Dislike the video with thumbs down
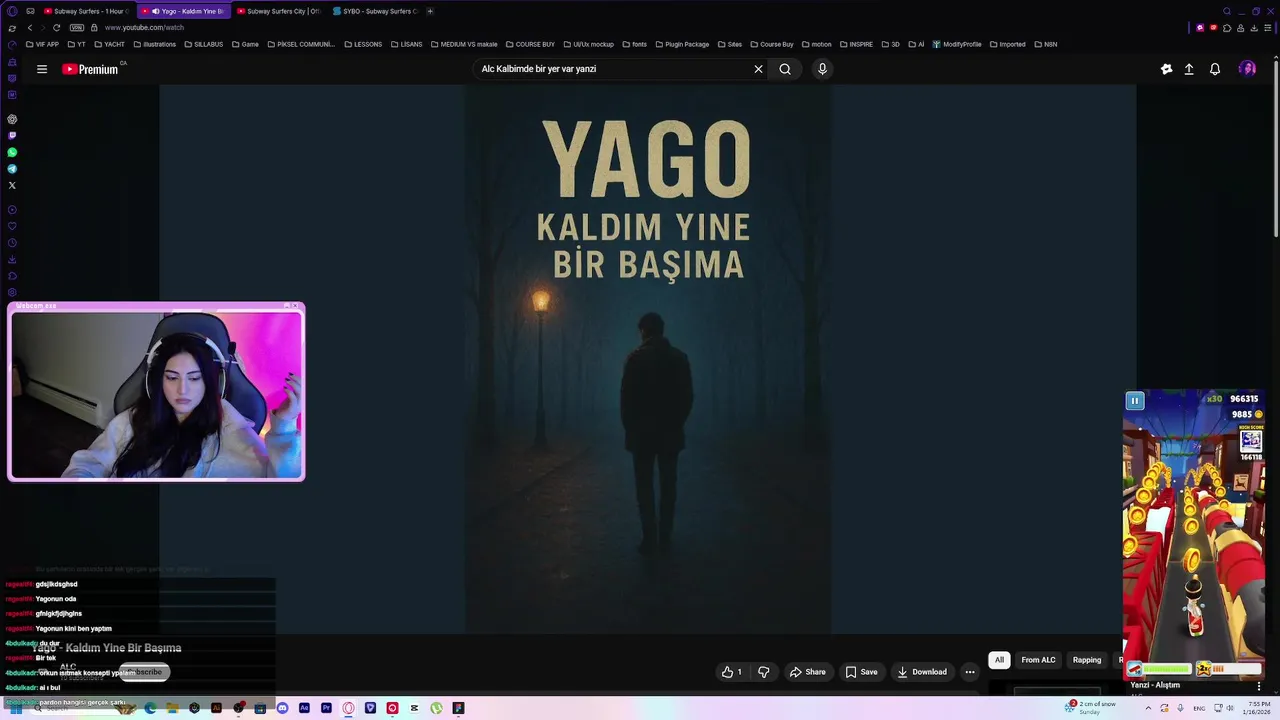The image size is (1280, 720). (764, 672)
